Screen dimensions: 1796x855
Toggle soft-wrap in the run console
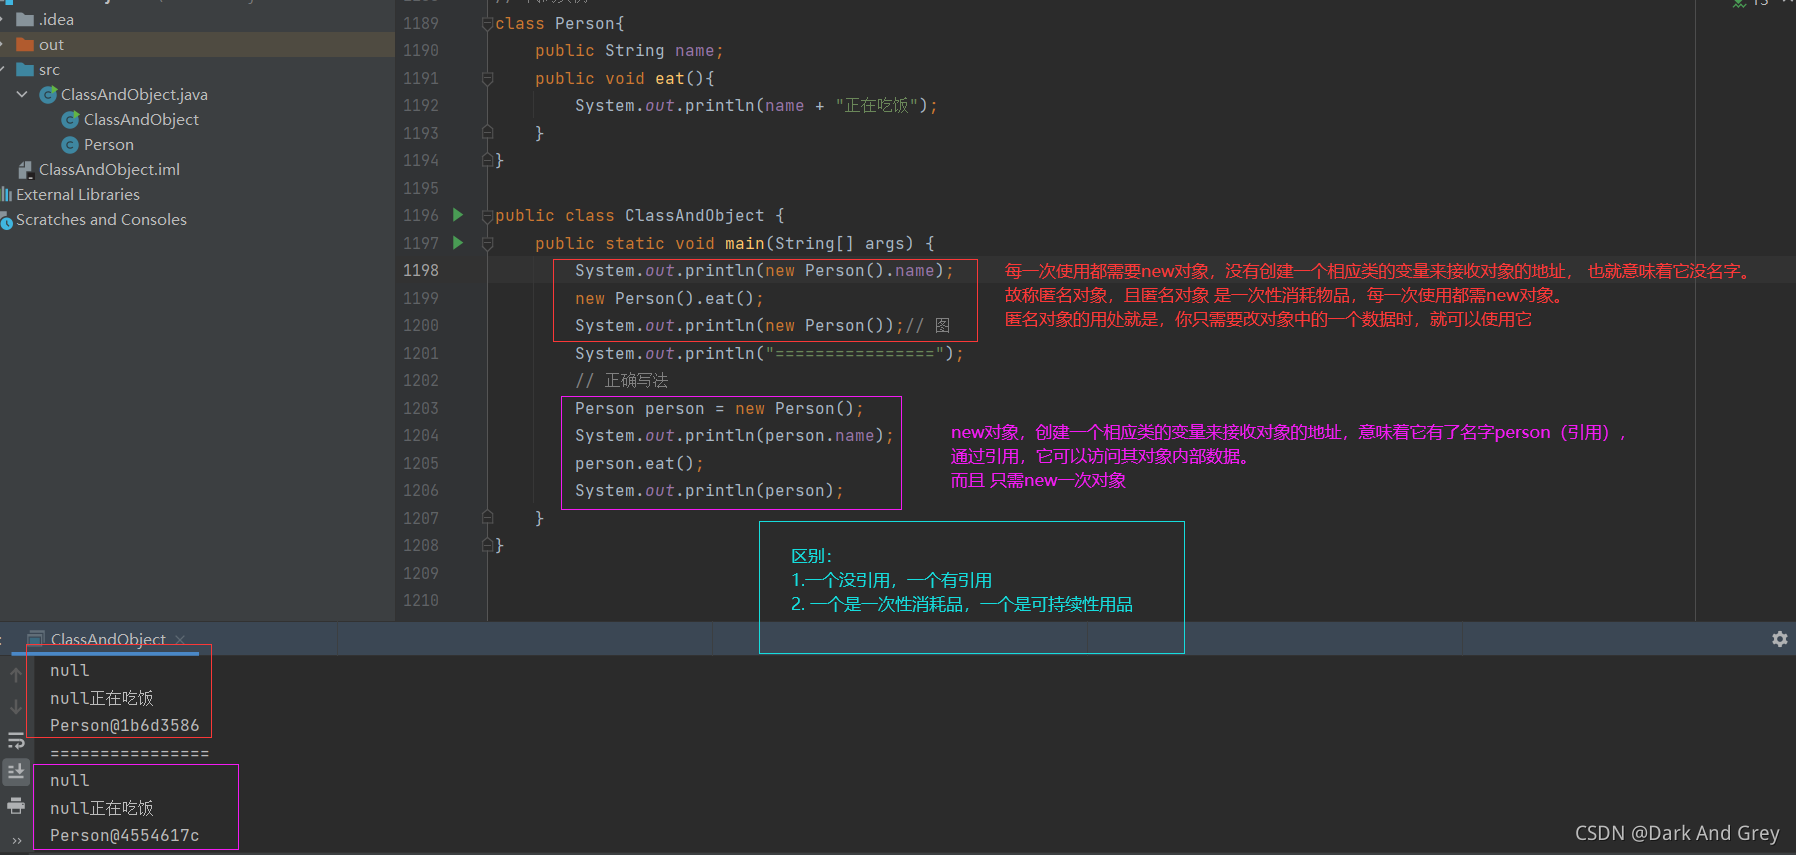(16, 741)
